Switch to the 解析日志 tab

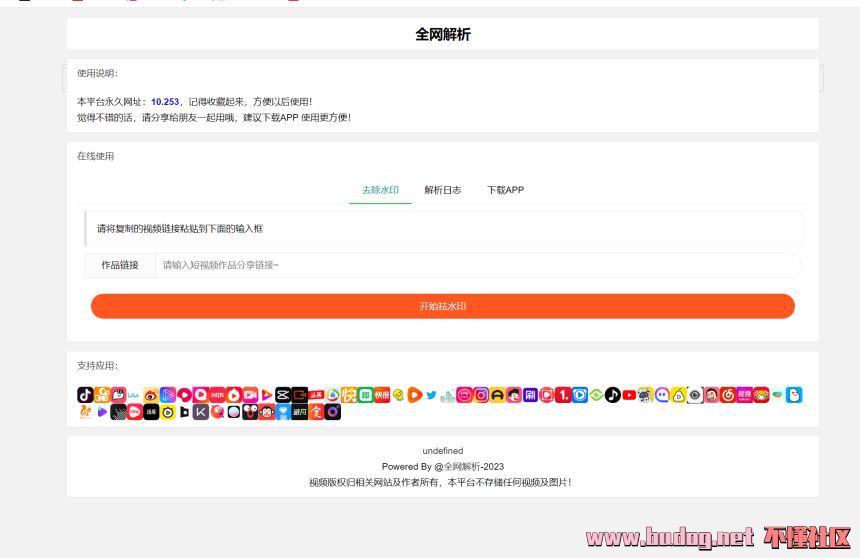point(442,190)
